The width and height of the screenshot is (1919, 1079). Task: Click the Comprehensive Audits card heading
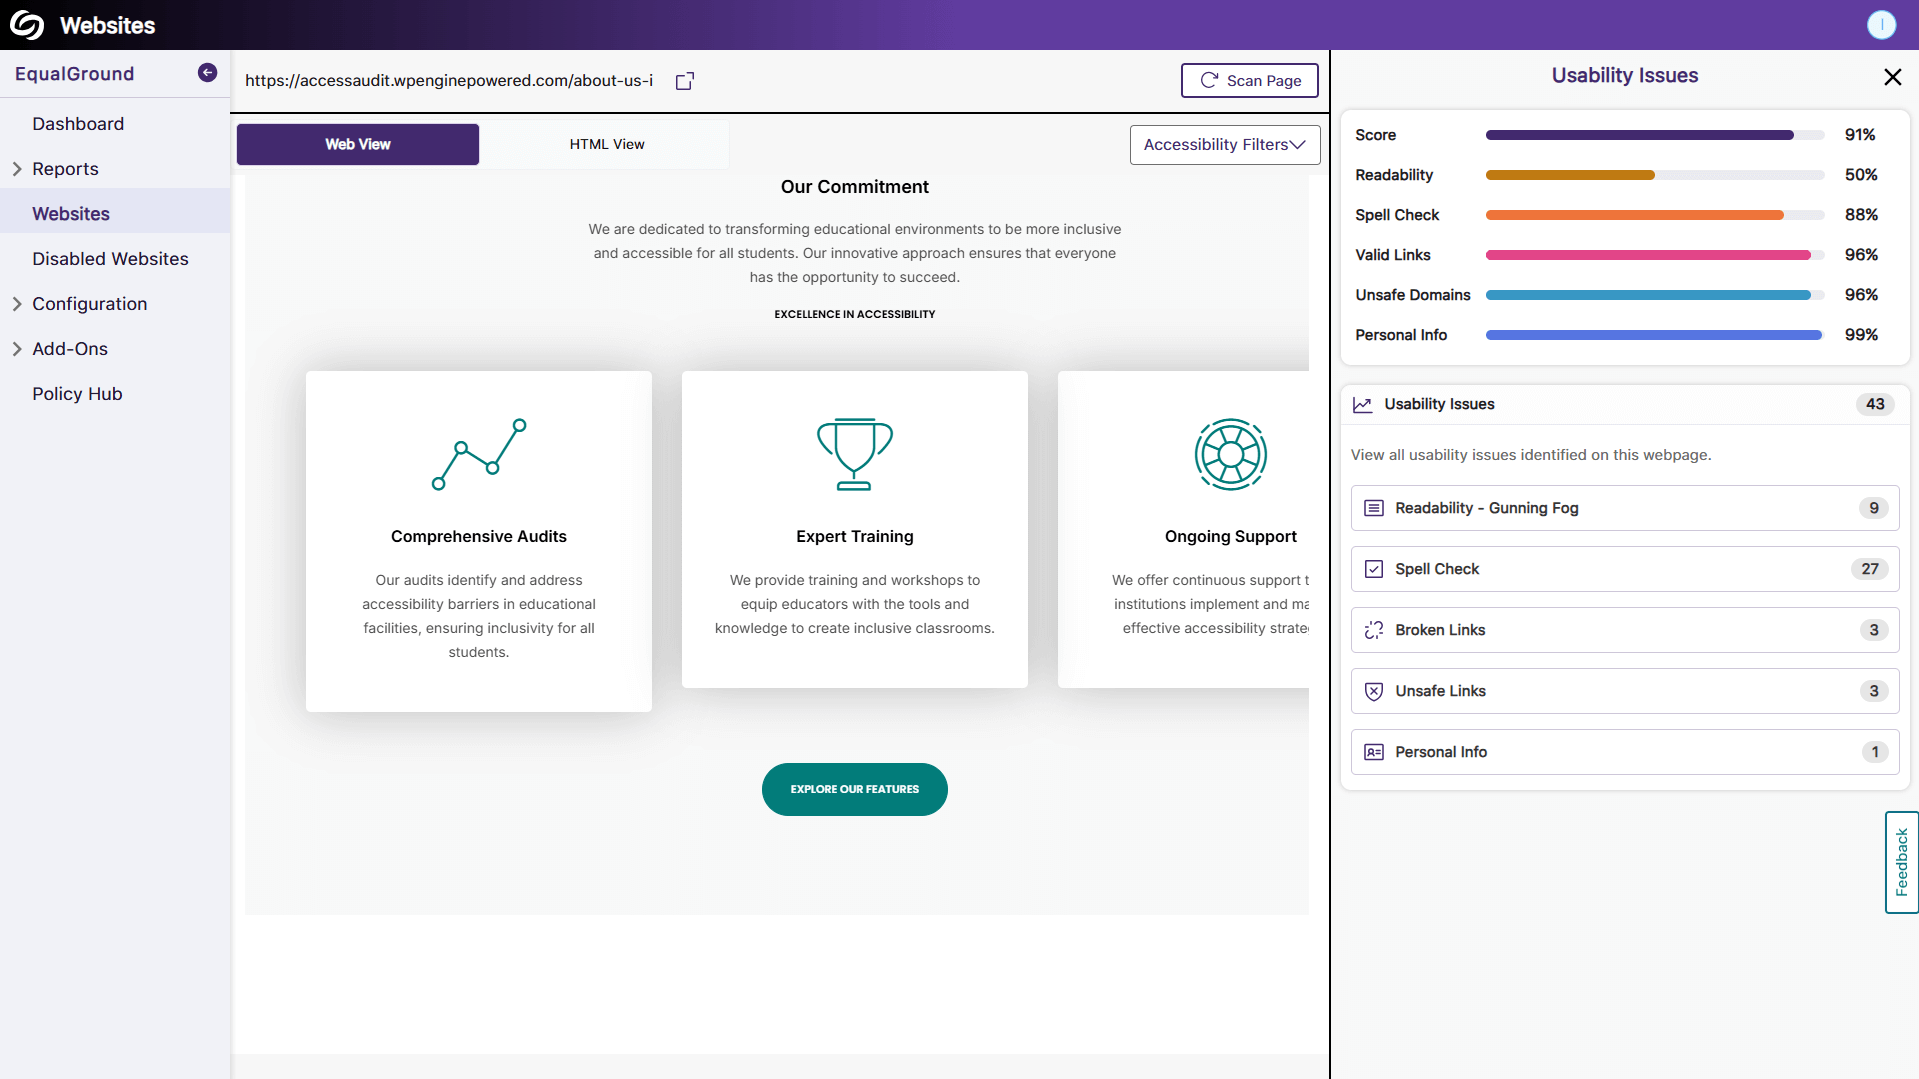tap(479, 537)
